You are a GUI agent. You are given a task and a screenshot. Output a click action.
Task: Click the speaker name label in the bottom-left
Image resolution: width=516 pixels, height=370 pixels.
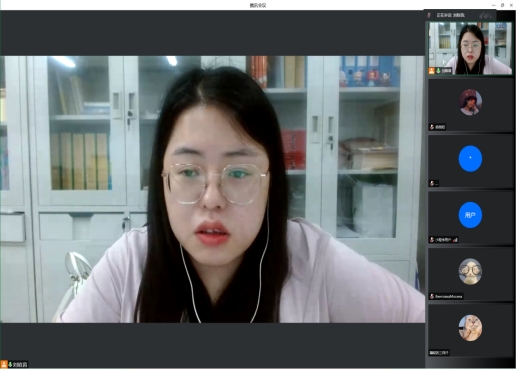pyautogui.click(x=19, y=365)
